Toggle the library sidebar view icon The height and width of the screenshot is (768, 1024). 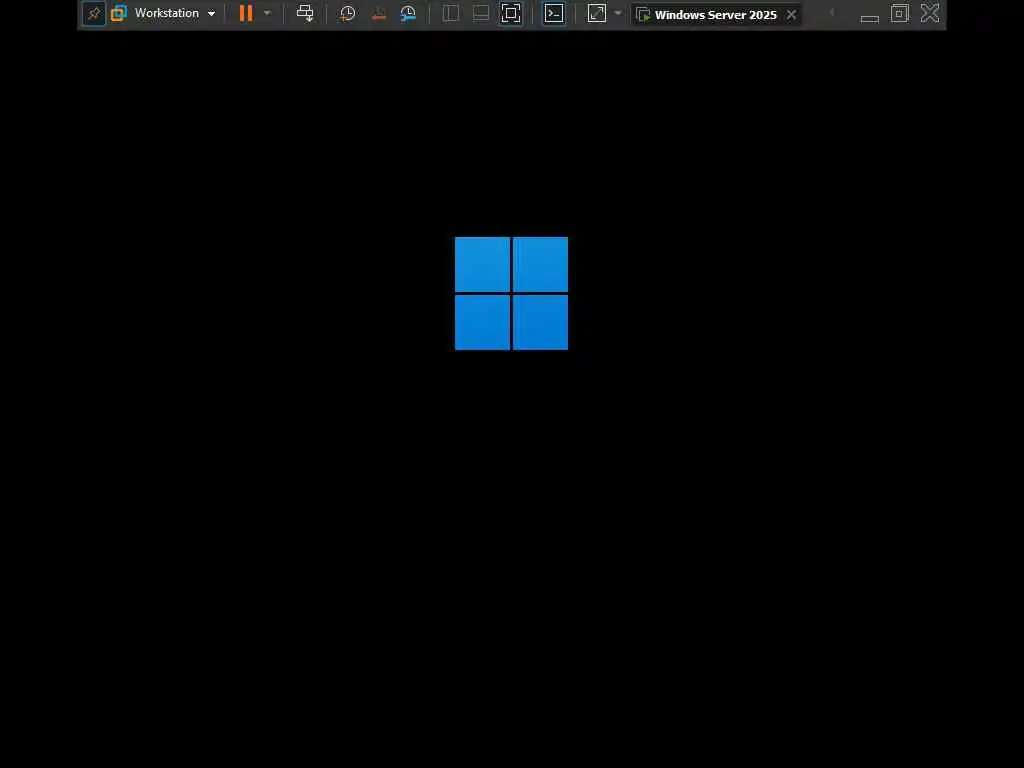click(x=451, y=13)
